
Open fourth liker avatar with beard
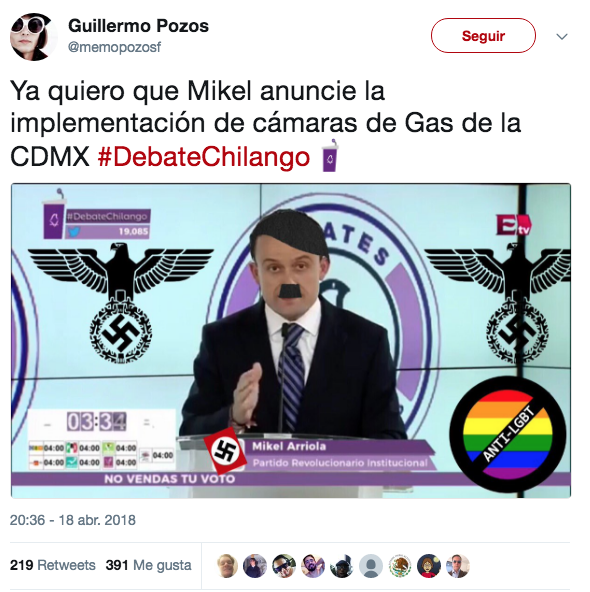(313, 566)
